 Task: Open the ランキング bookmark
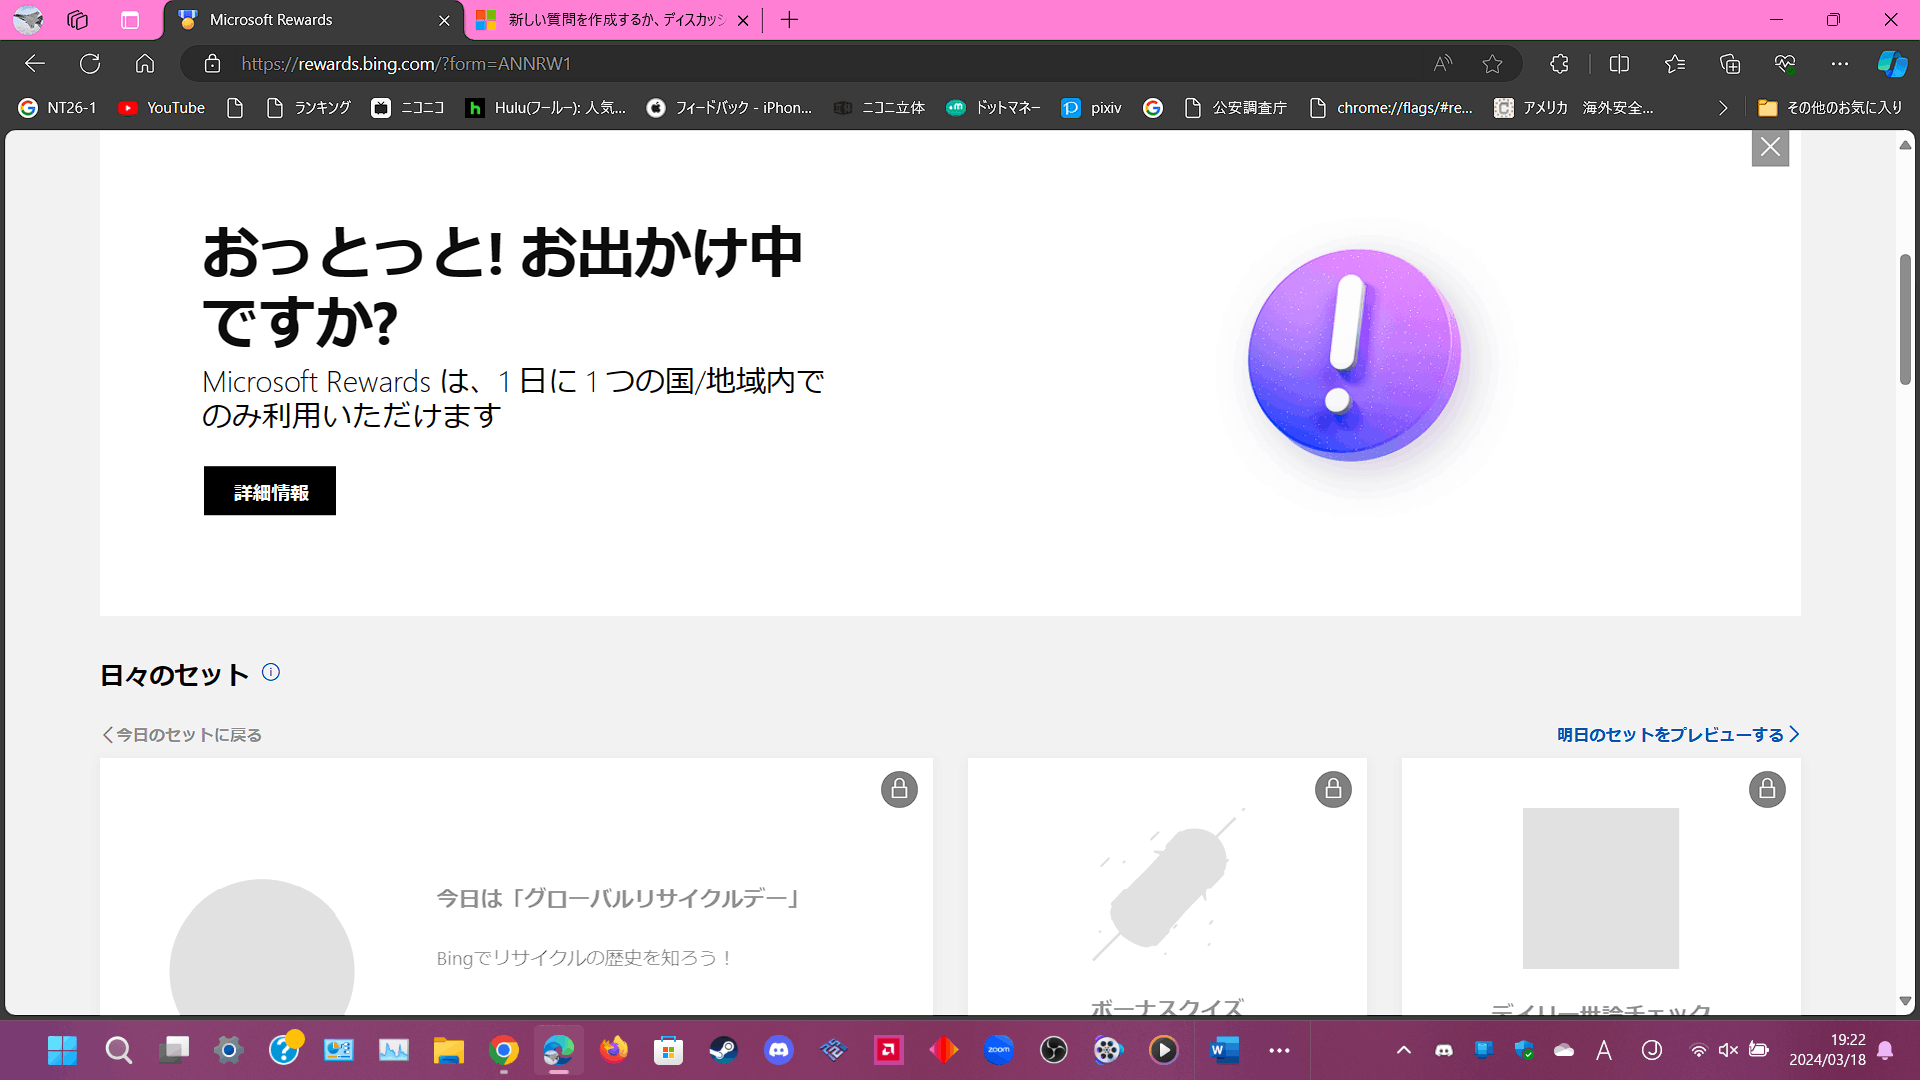pyautogui.click(x=308, y=108)
